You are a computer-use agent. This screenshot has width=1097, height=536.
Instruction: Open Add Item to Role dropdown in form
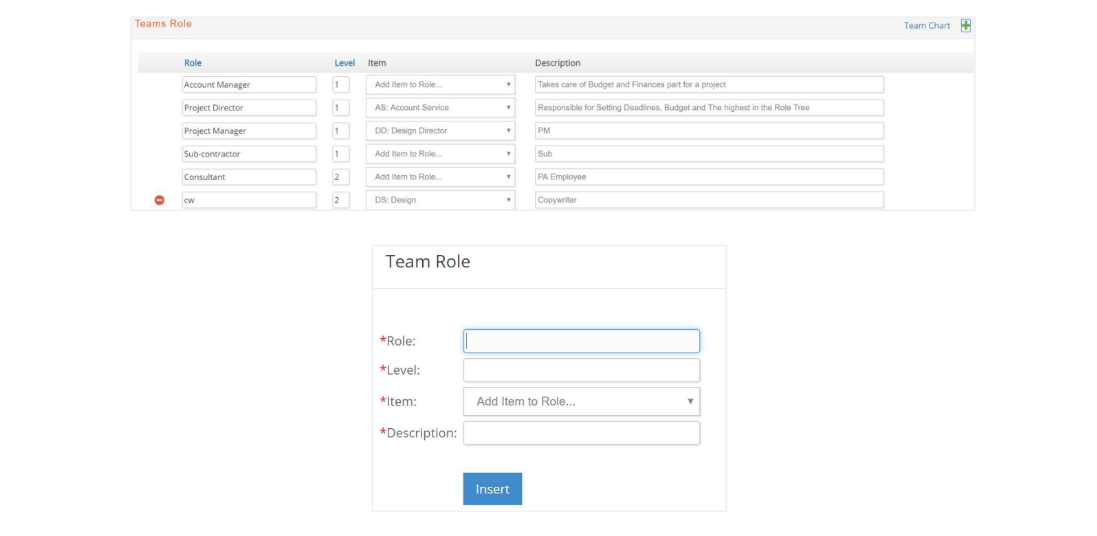581,402
